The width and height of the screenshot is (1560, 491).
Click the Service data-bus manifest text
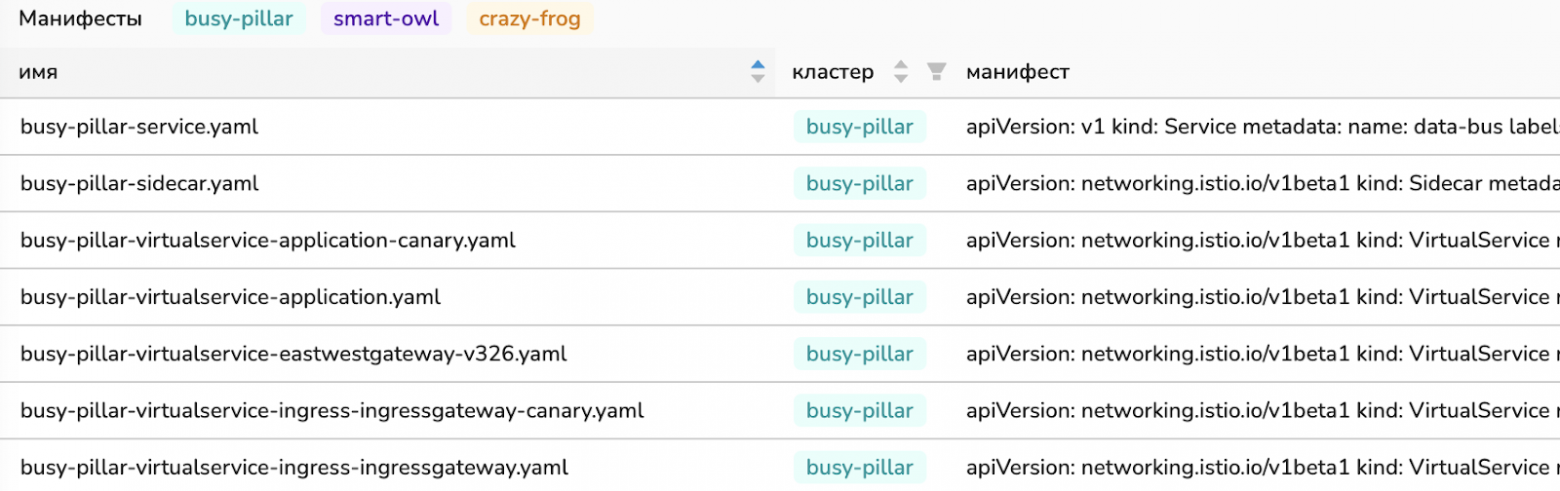click(x=1262, y=127)
